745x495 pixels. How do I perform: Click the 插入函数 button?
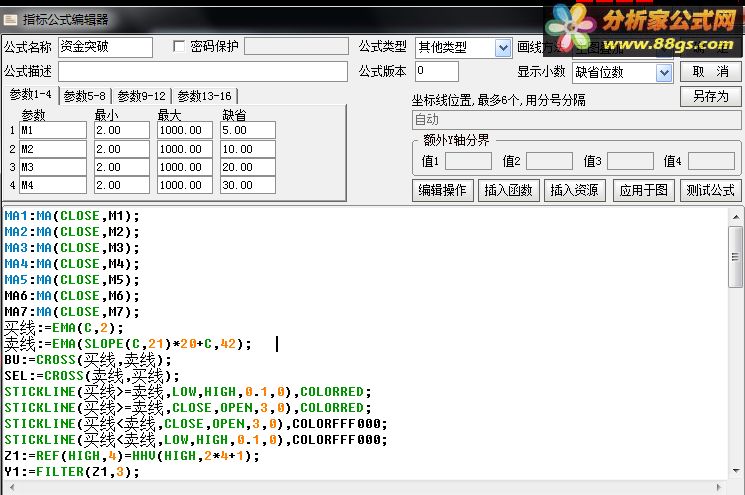[508, 190]
